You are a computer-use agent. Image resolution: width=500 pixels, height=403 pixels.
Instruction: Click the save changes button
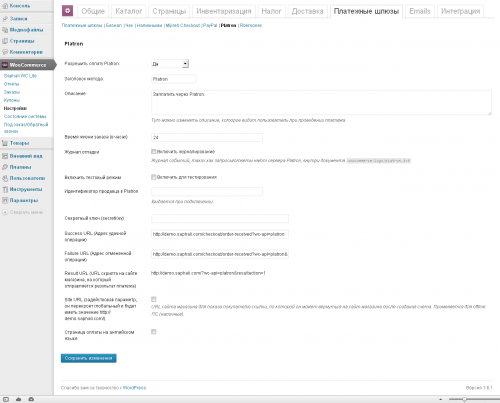(x=89, y=358)
